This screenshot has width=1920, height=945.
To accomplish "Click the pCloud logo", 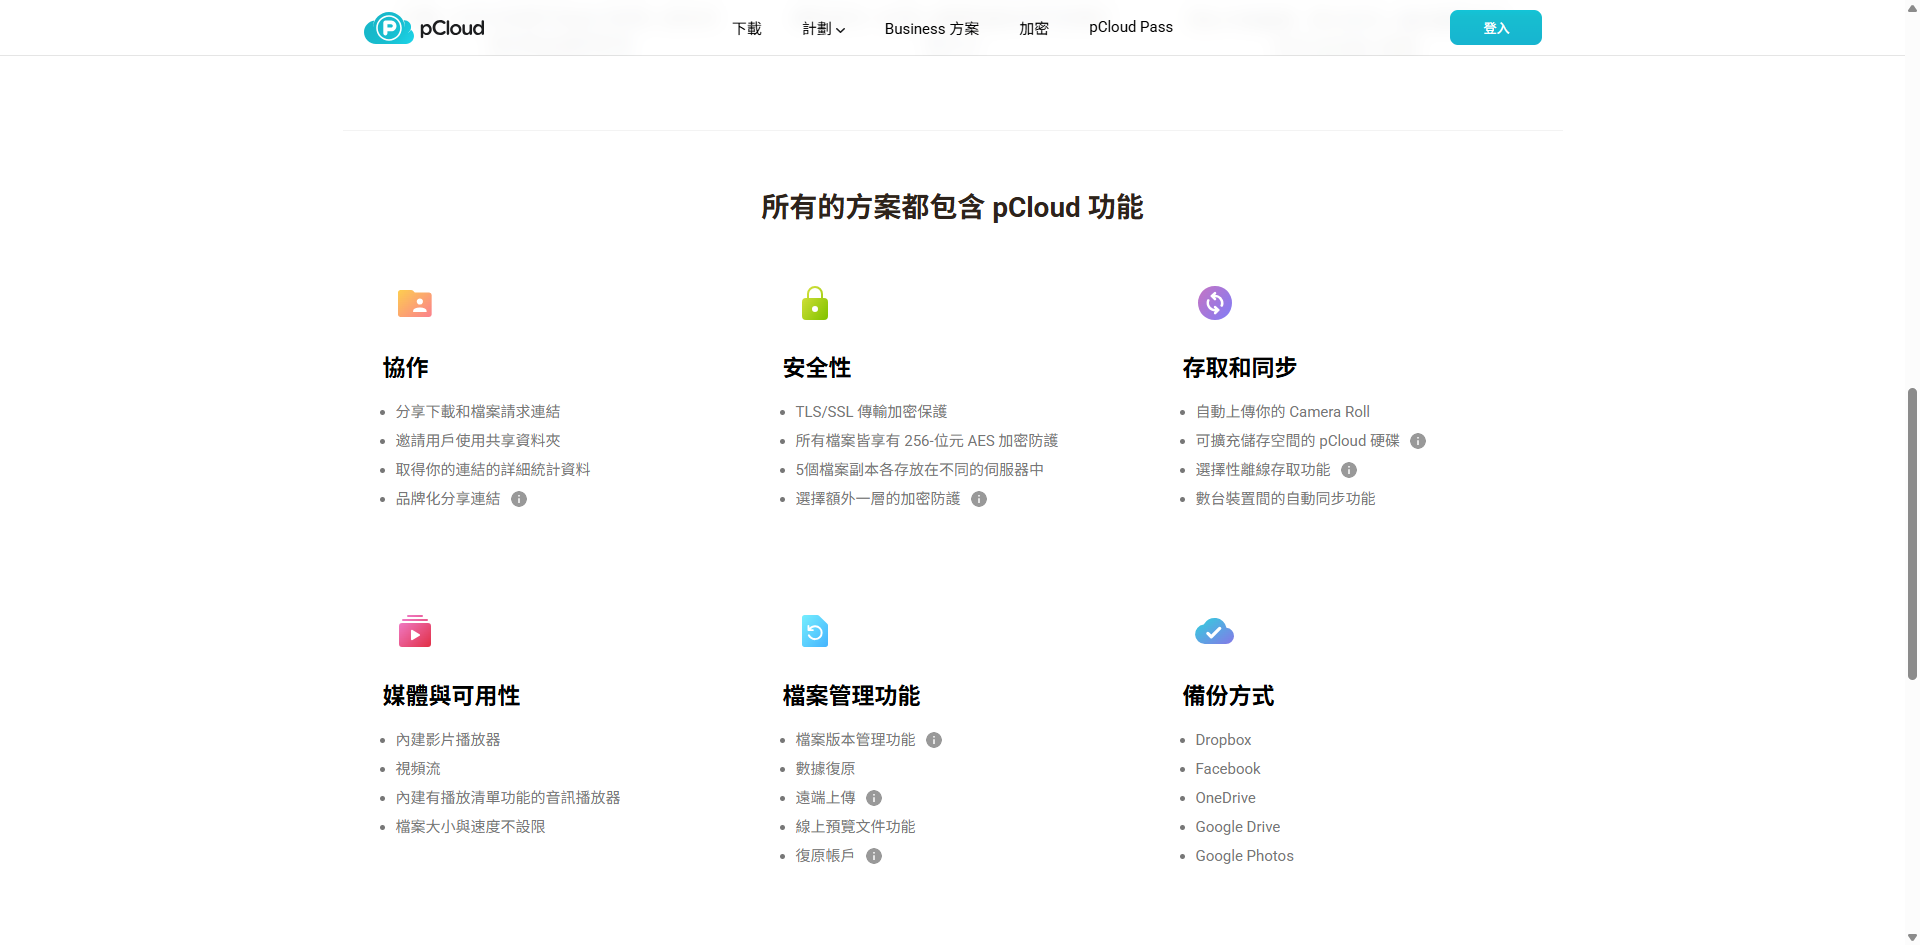I will [x=424, y=28].
